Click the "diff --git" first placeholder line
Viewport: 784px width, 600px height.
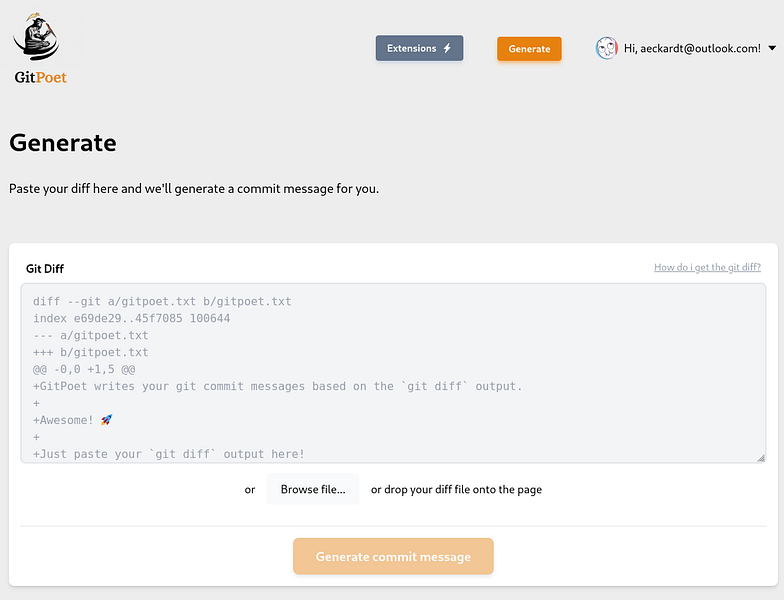click(x=162, y=301)
